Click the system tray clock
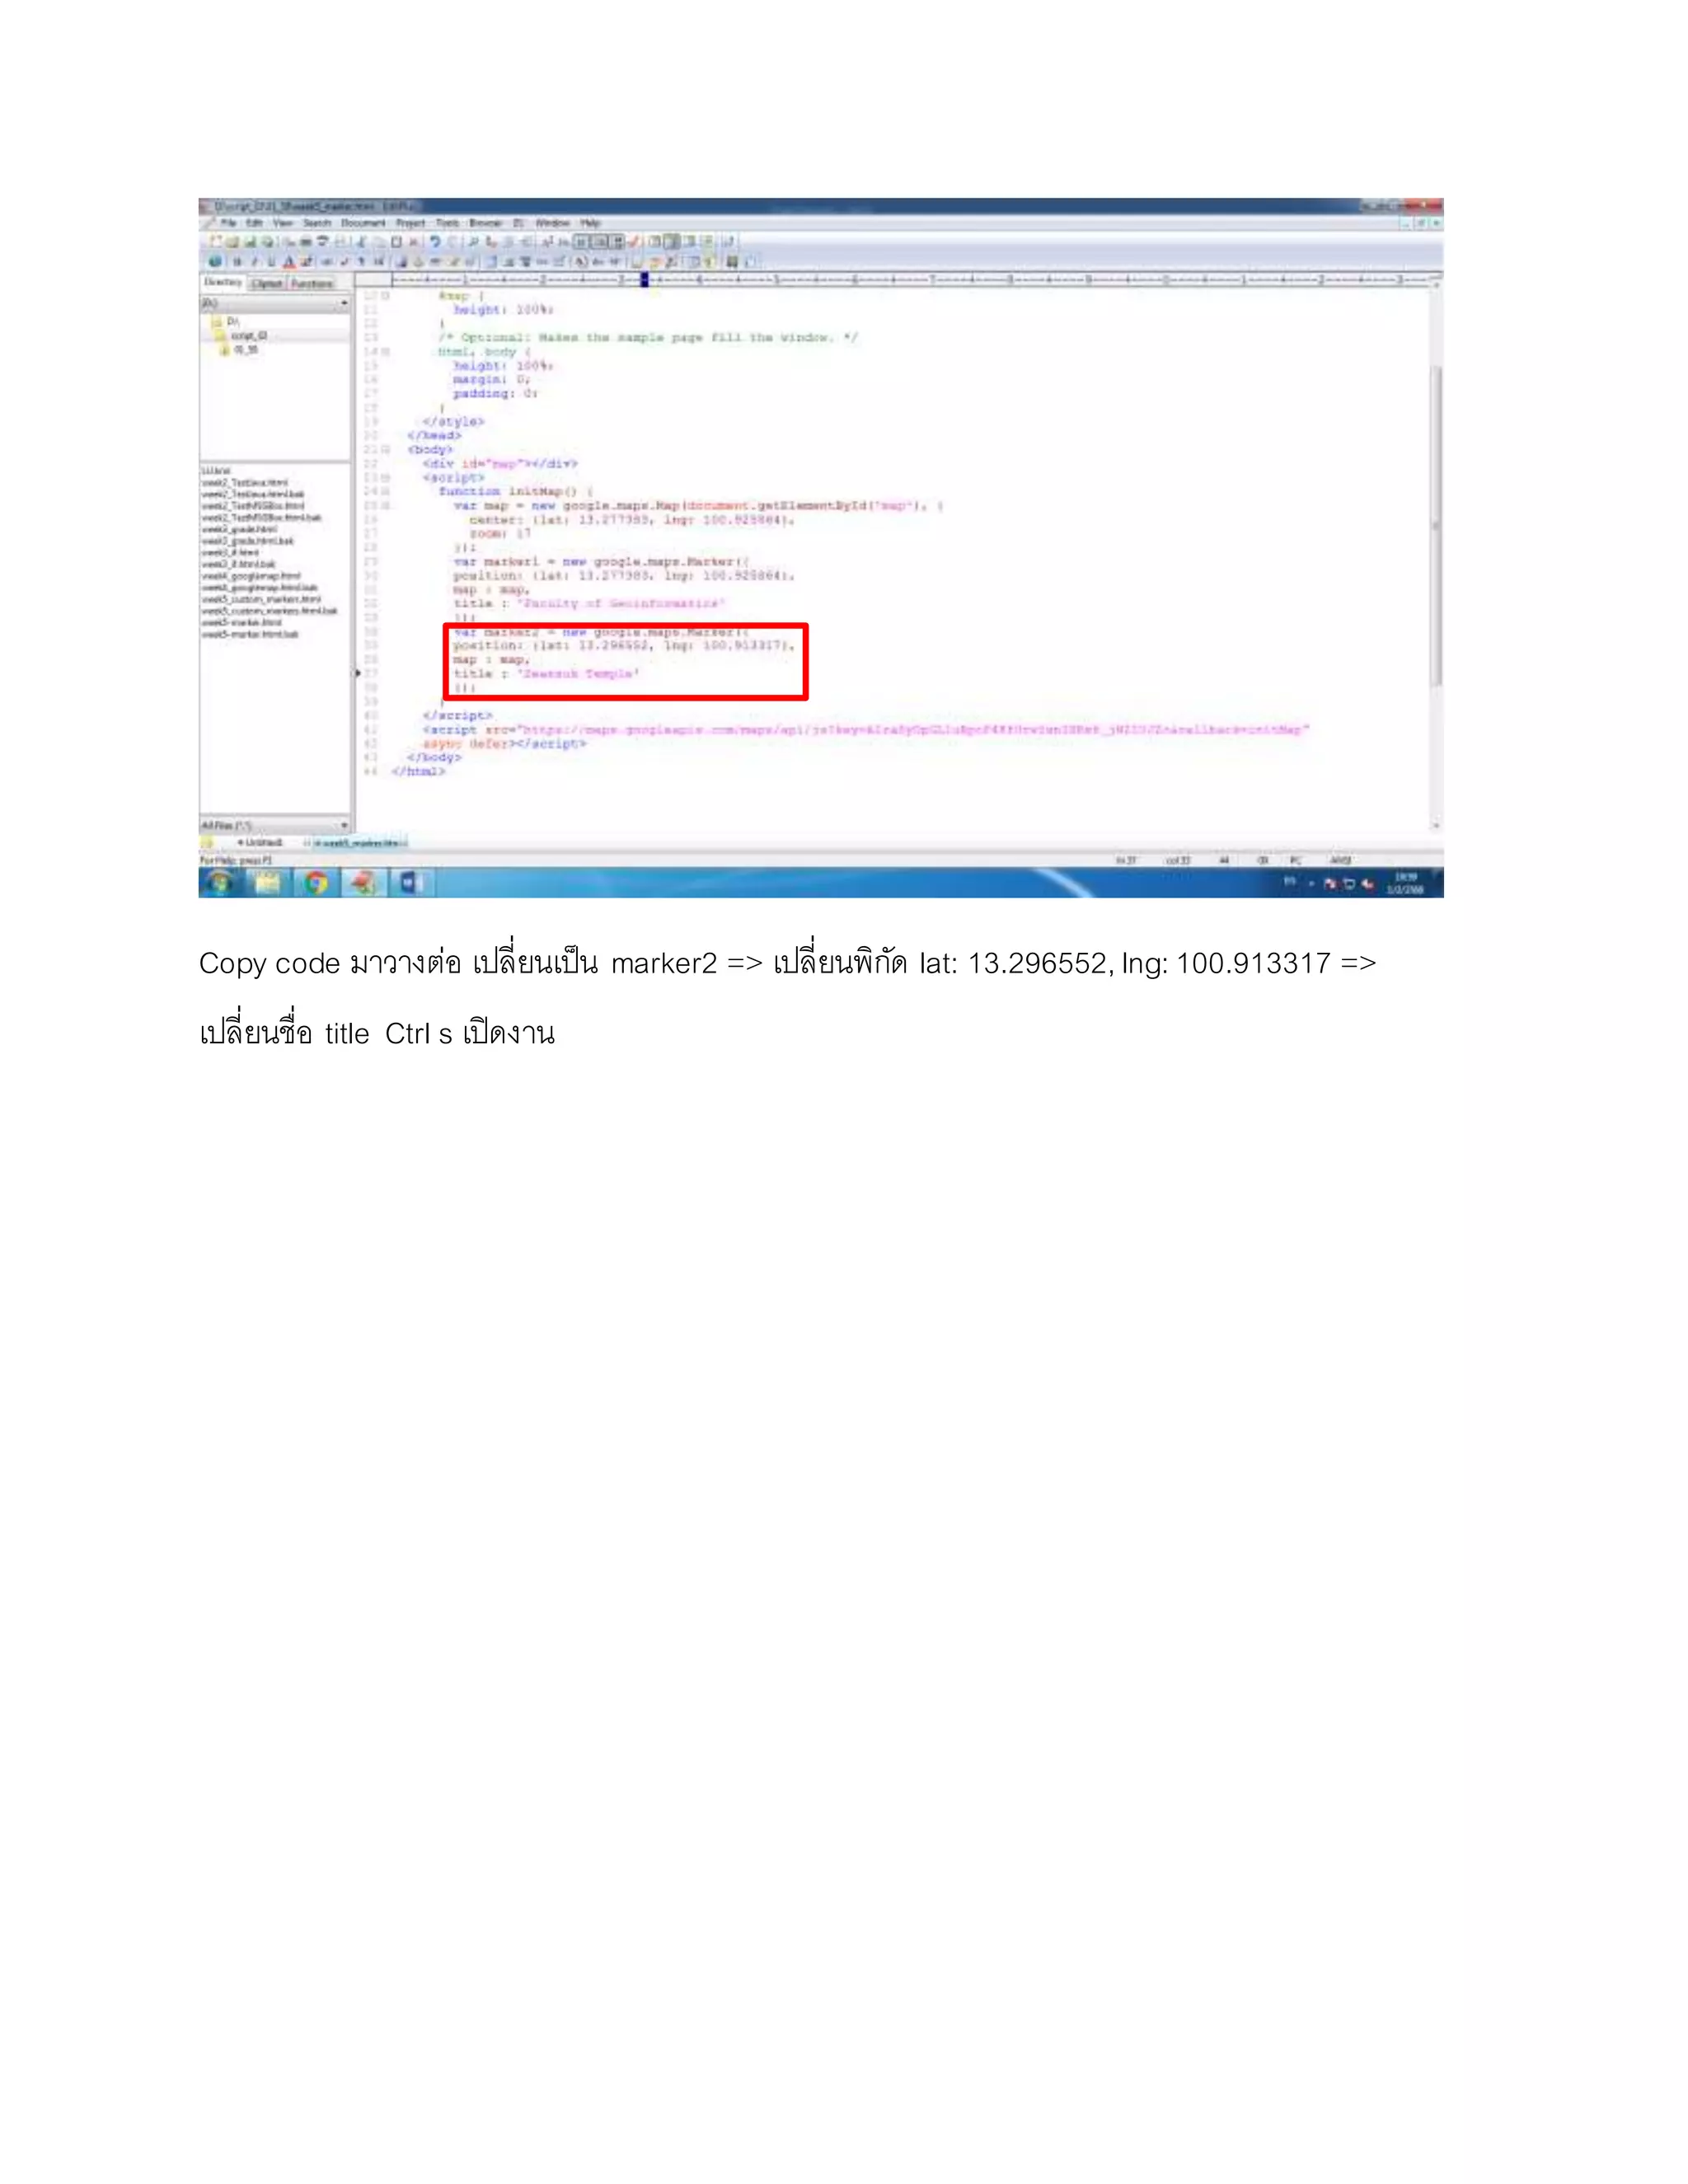 click(1405, 883)
